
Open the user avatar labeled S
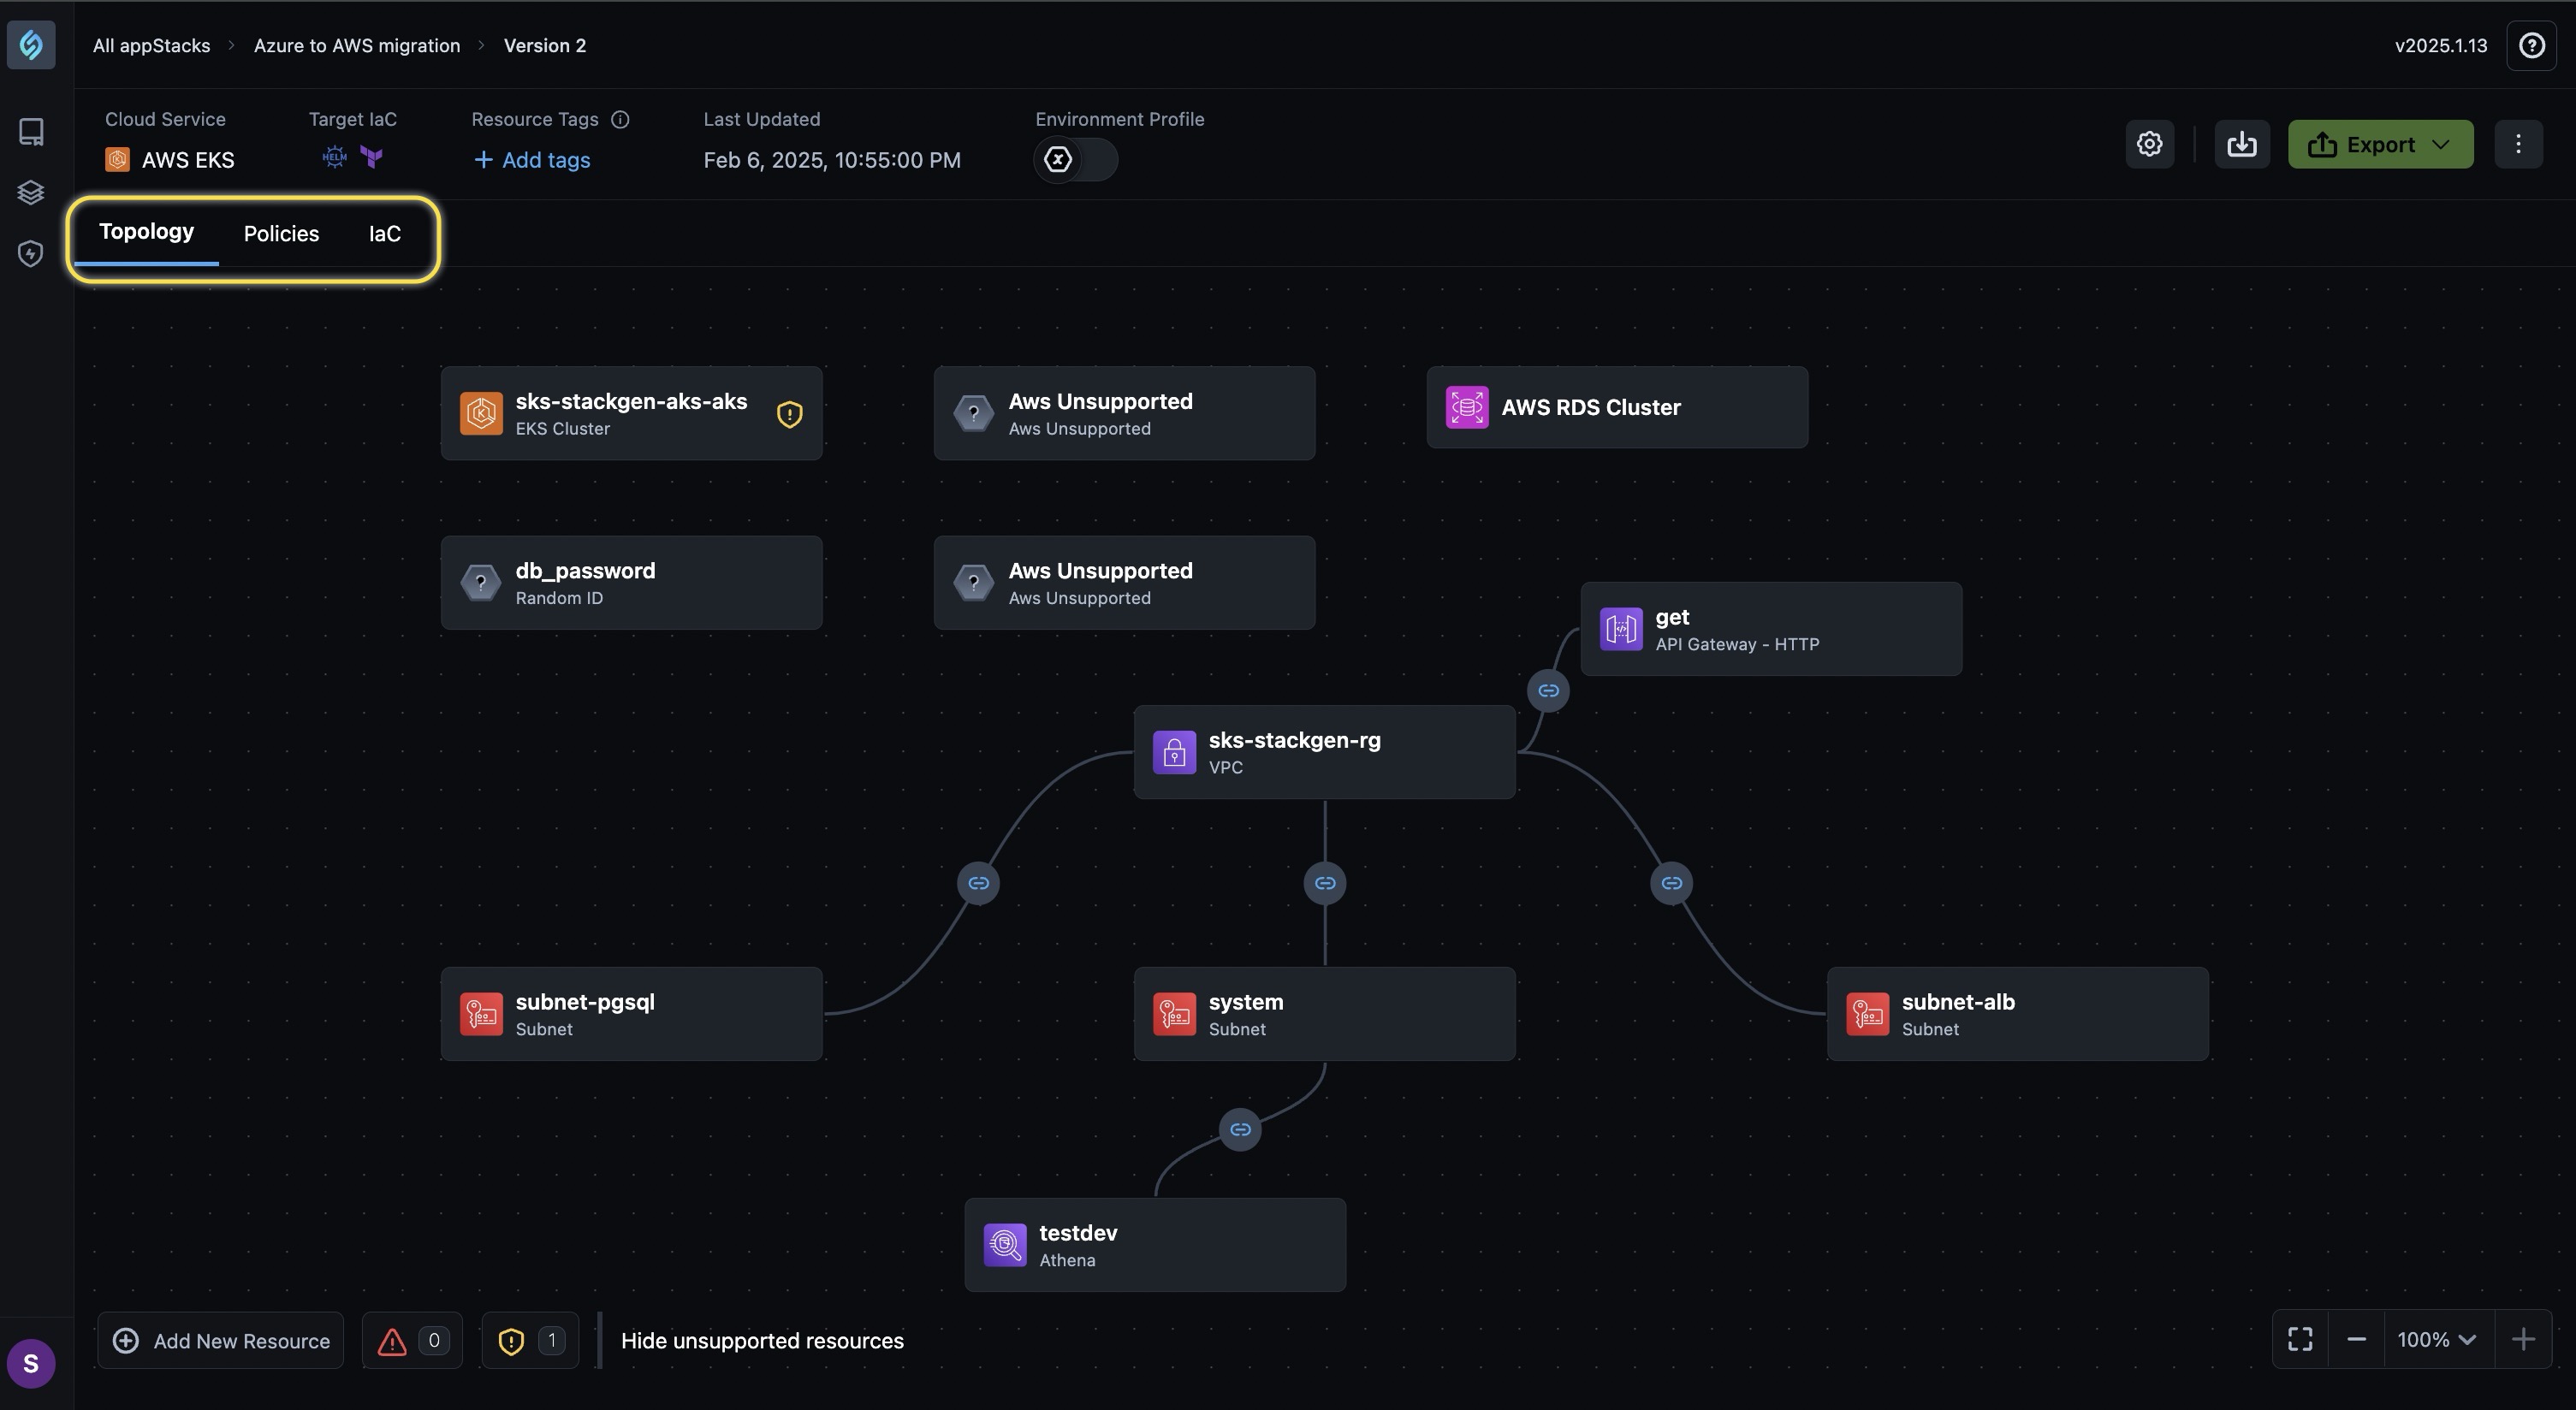click(x=31, y=1363)
